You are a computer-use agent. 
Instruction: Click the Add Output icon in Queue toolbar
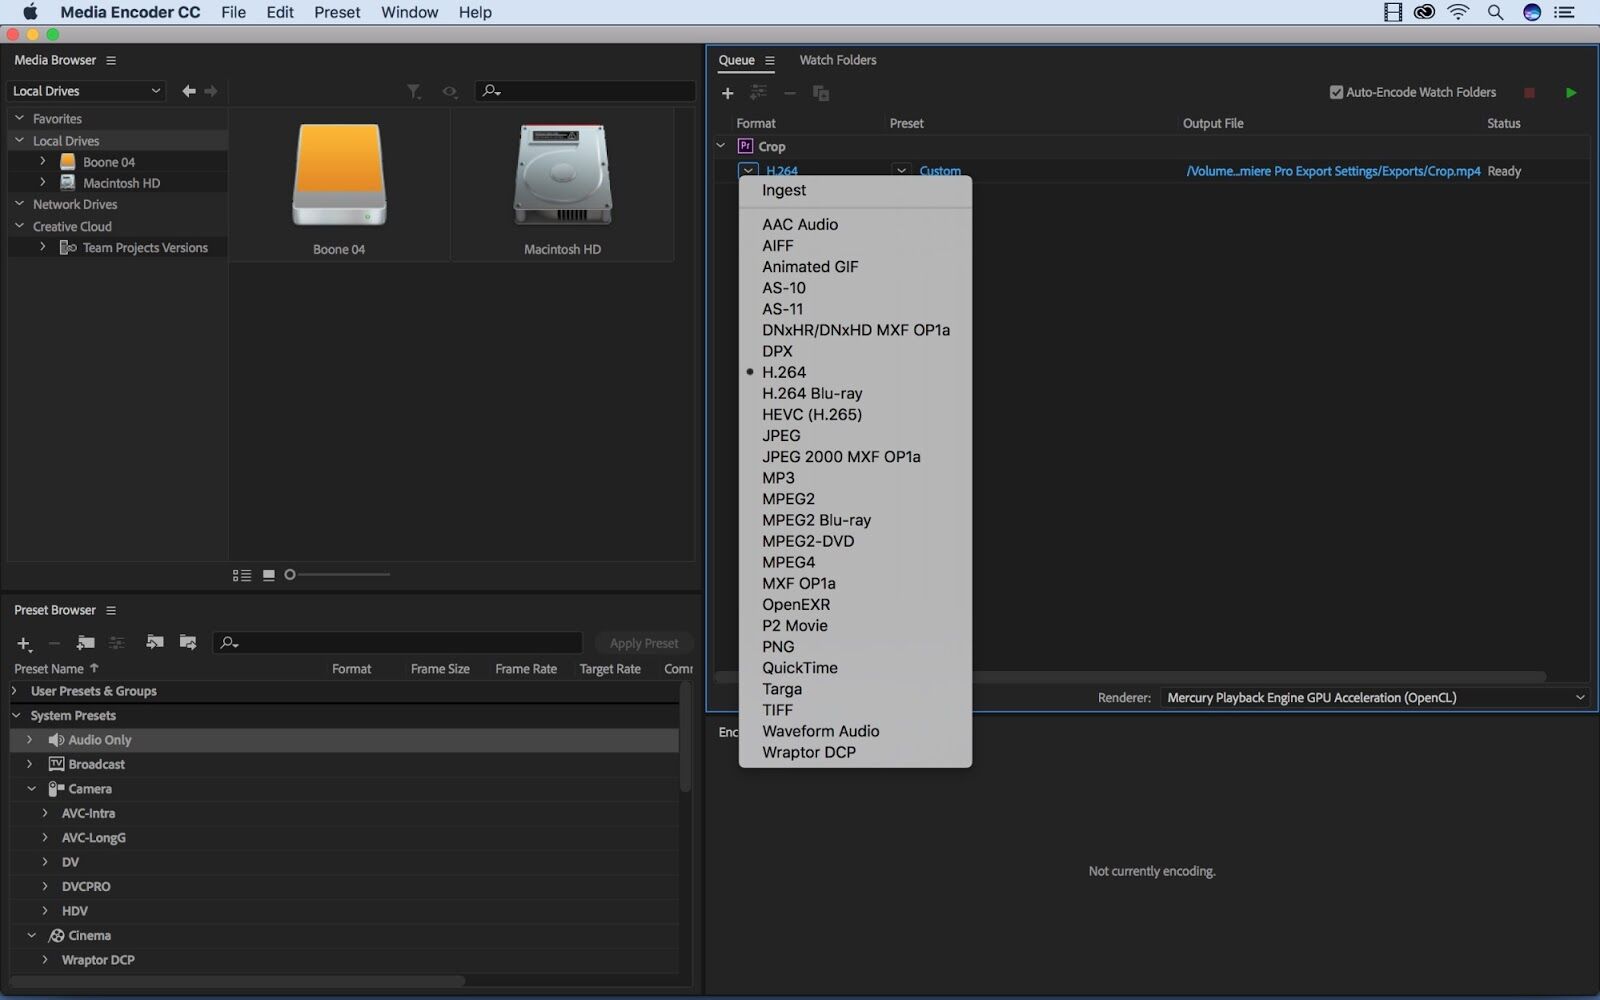pos(759,93)
